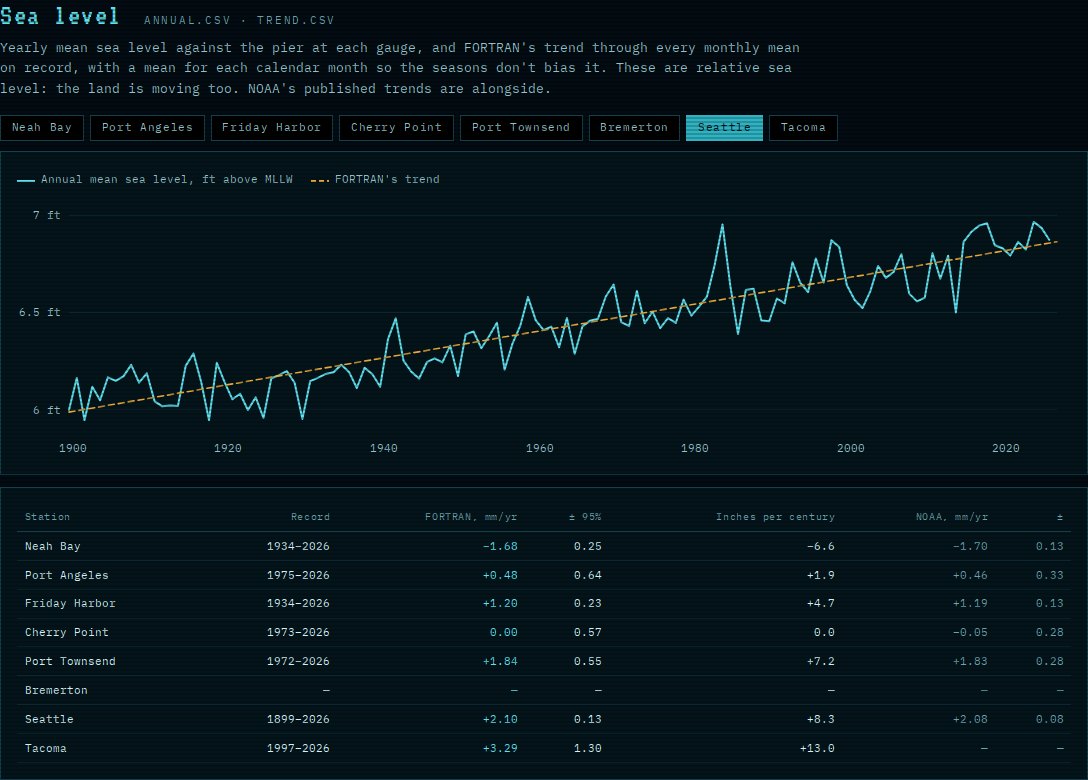Switch to the Port Townsend tab
The height and width of the screenshot is (780, 1088).
521,128
